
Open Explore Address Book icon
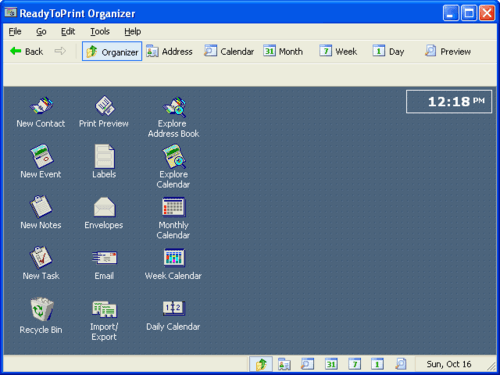(173, 117)
